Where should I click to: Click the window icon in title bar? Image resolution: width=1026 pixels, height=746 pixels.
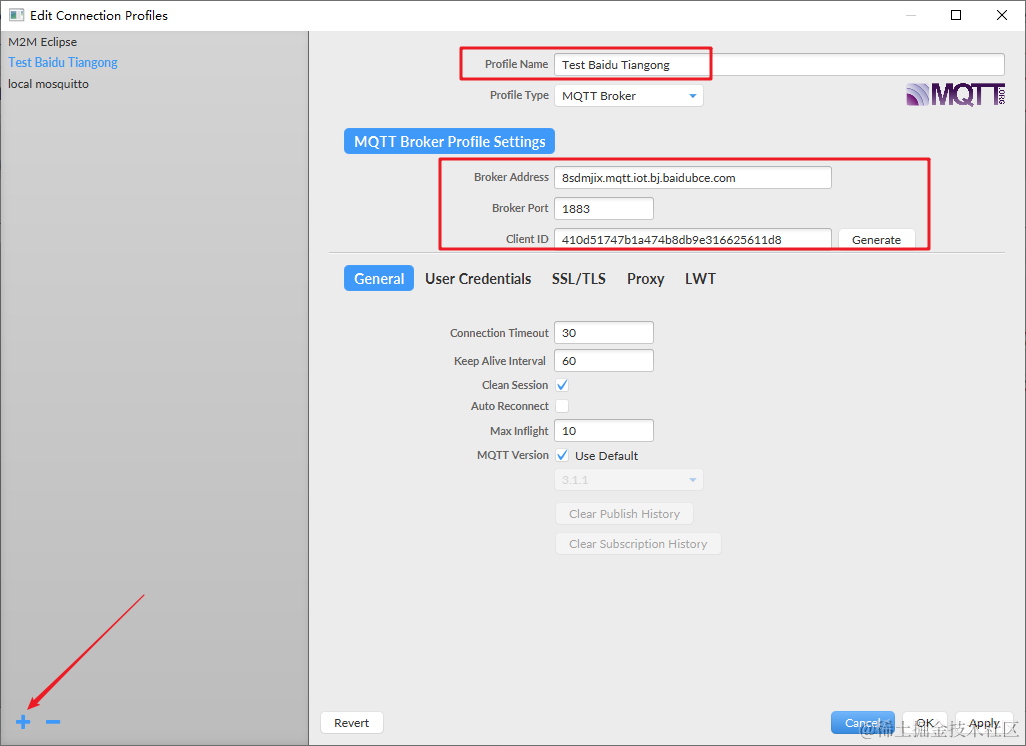(16, 15)
